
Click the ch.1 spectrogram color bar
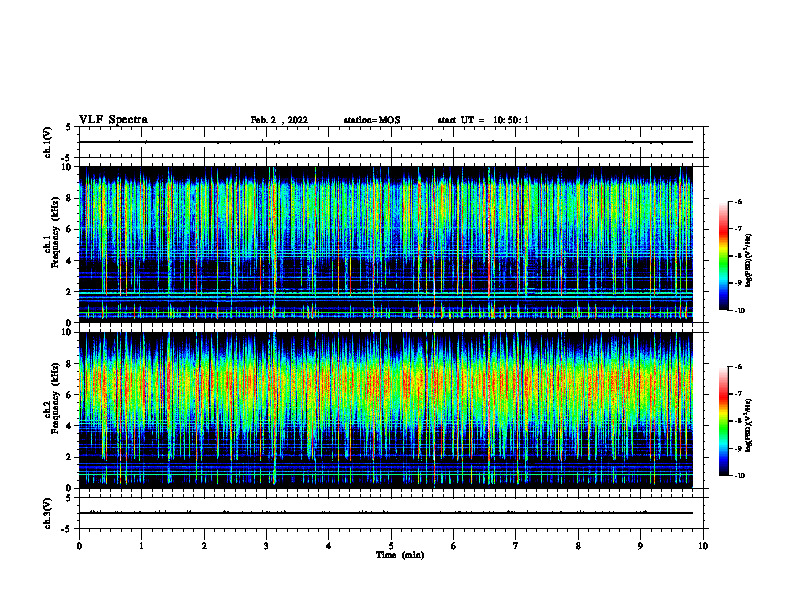(723, 256)
